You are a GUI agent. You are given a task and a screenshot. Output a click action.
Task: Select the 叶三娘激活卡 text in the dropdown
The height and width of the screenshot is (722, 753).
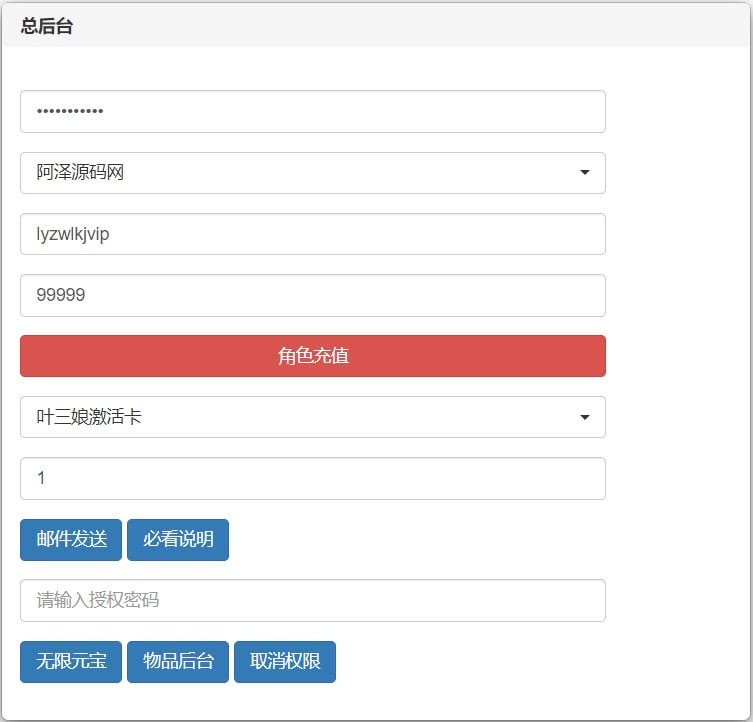pos(89,417)
